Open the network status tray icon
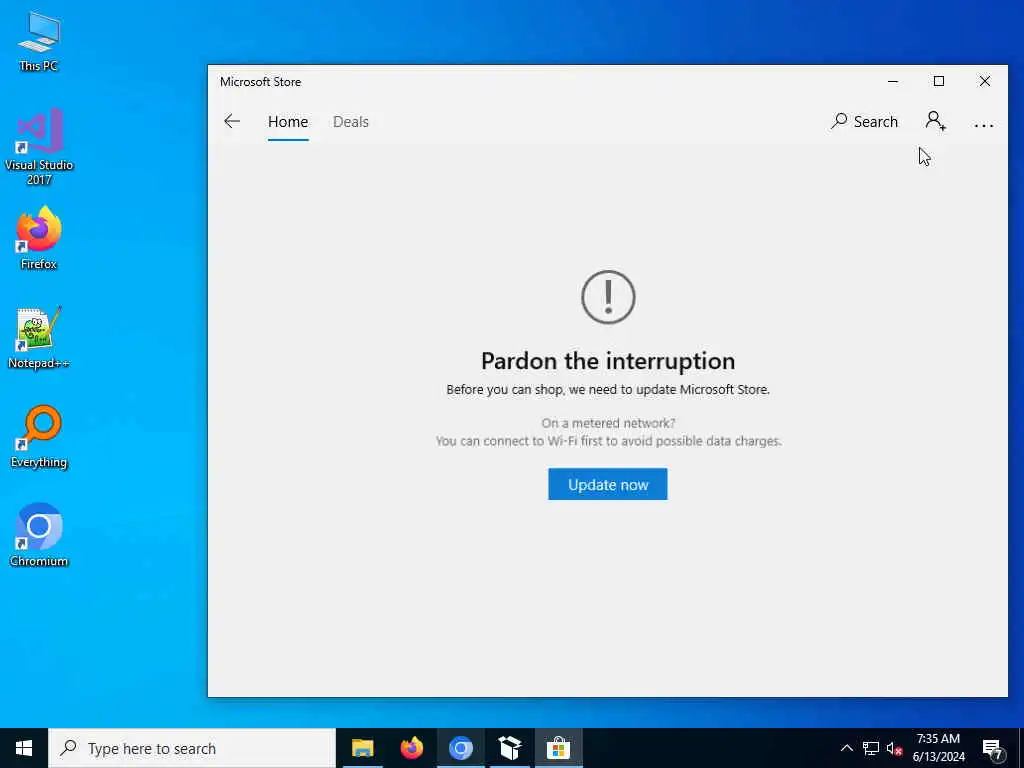The height and width of the screenshot is (768, 1024). (871, 748)
